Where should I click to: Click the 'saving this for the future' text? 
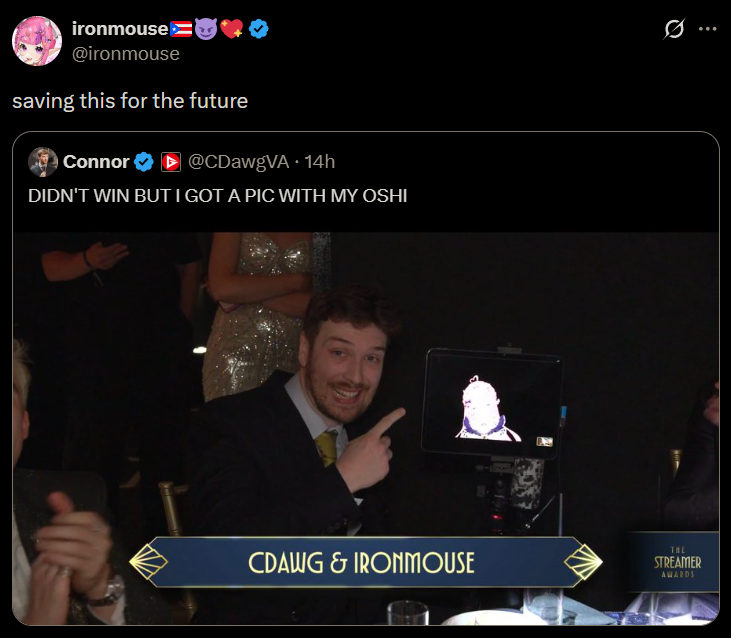click(130, 101)
